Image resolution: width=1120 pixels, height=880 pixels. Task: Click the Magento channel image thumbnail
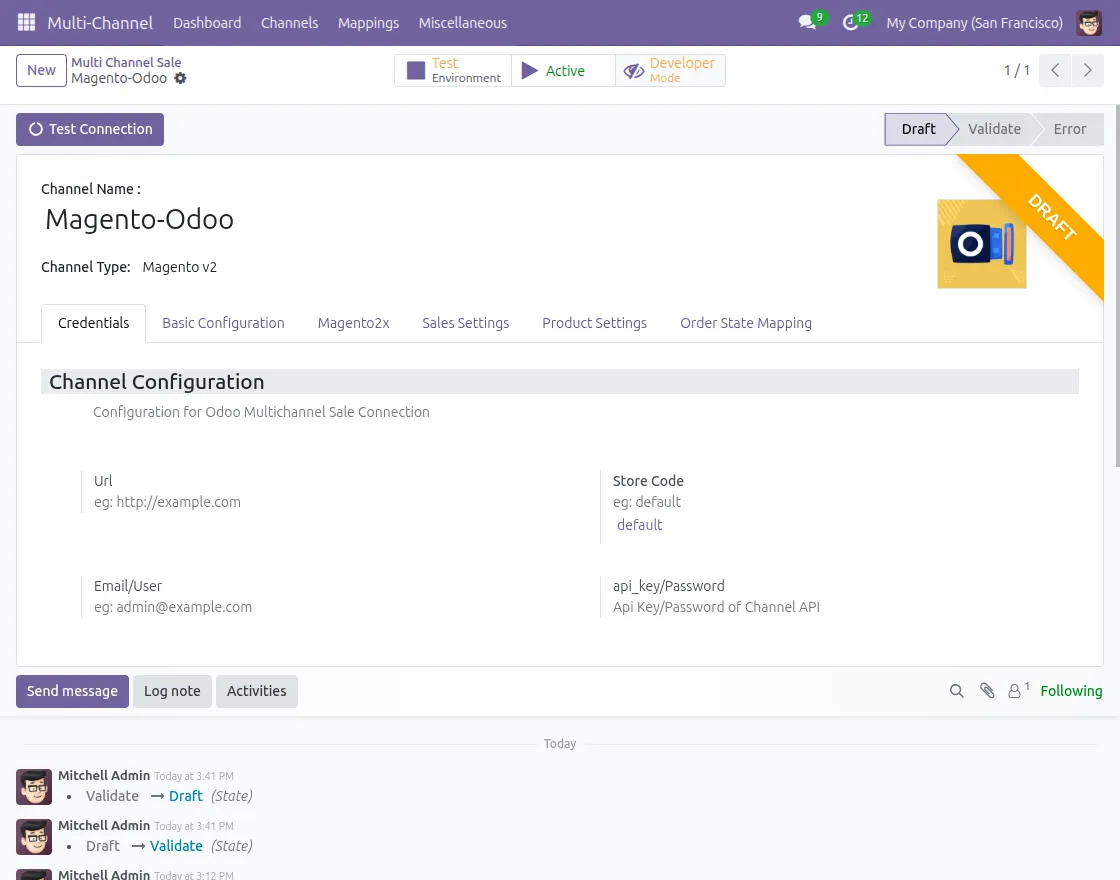(x=981, y=244)
